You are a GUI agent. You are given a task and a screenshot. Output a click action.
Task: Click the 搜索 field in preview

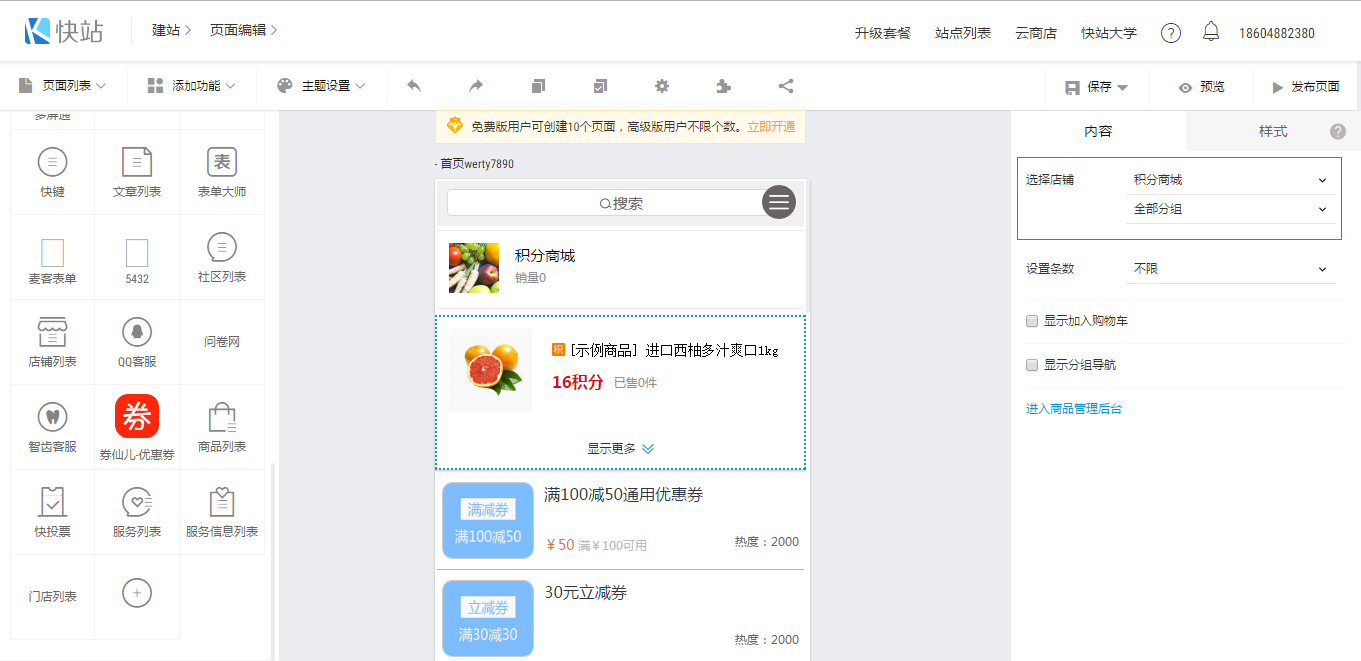604,203
